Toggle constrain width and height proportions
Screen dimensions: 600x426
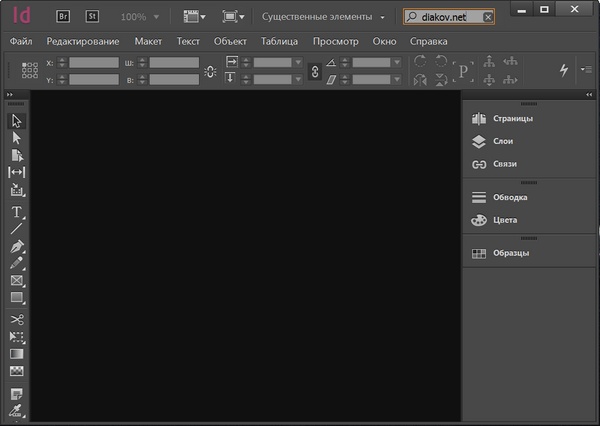(210, 72)
